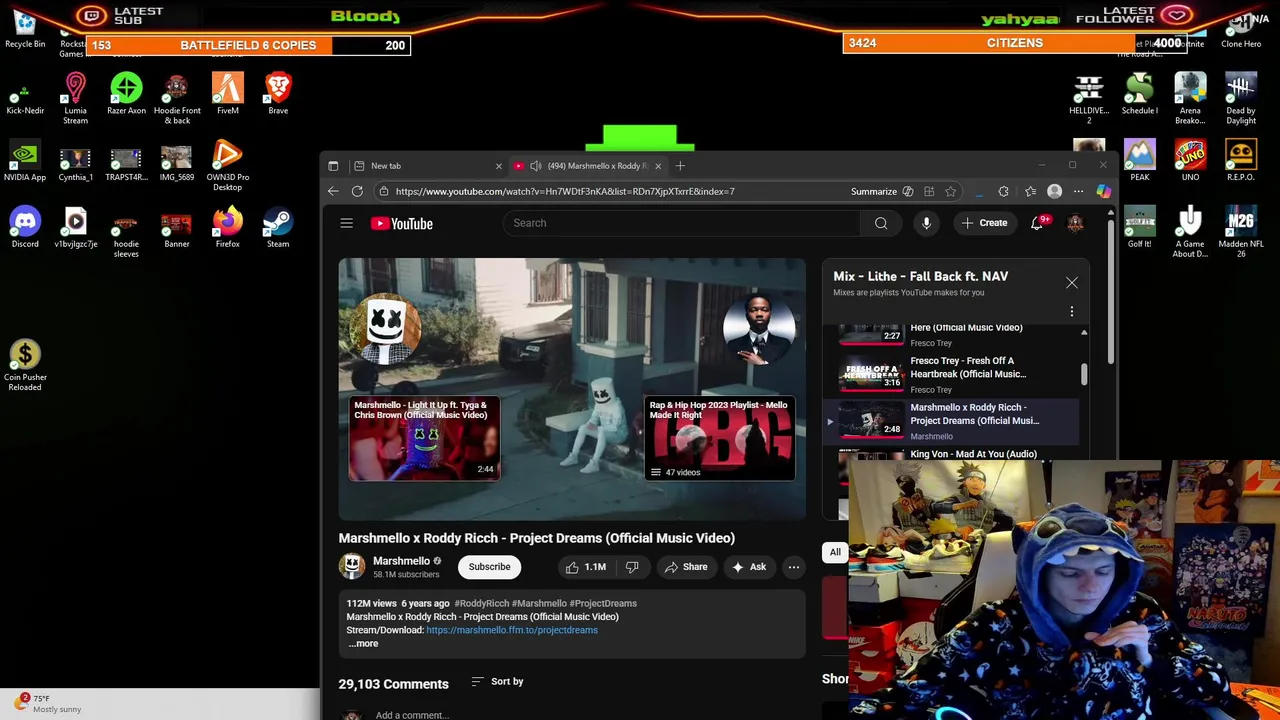The height and width of the screenshot is (720, 1280).
Task: Add this page to favorites star
Action: (950, 191)
